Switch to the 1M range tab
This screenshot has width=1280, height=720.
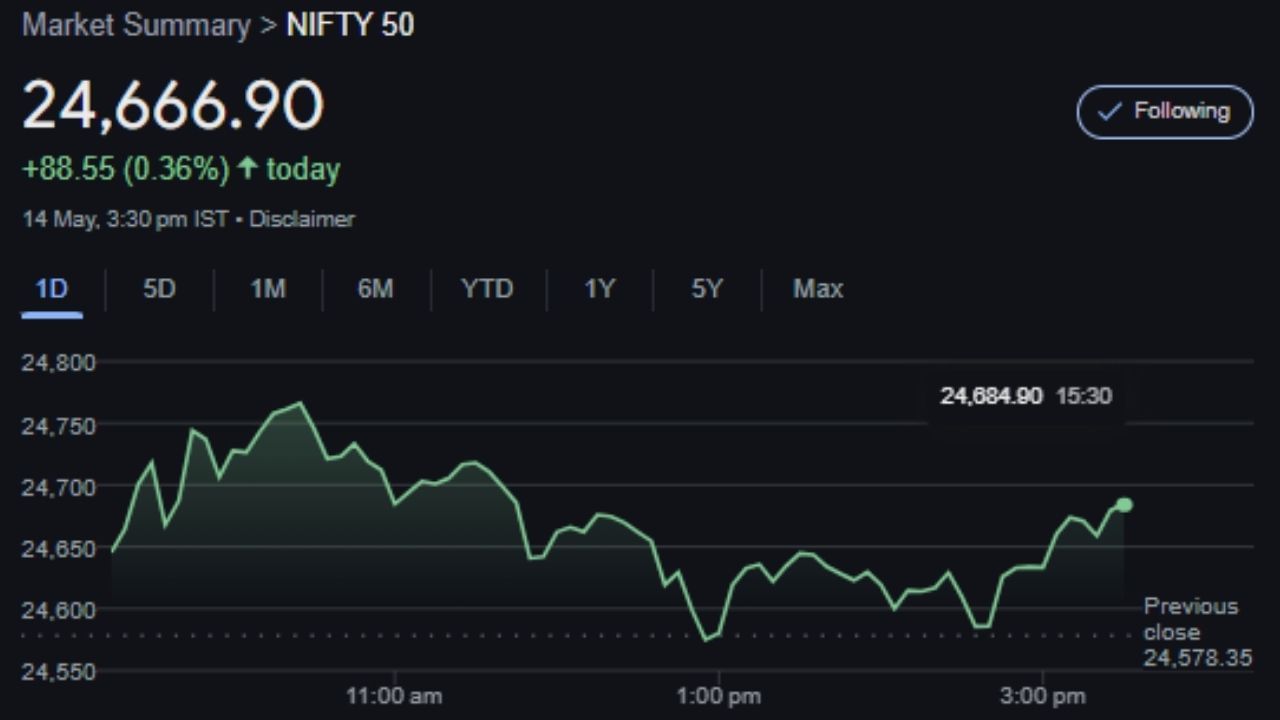268,289
